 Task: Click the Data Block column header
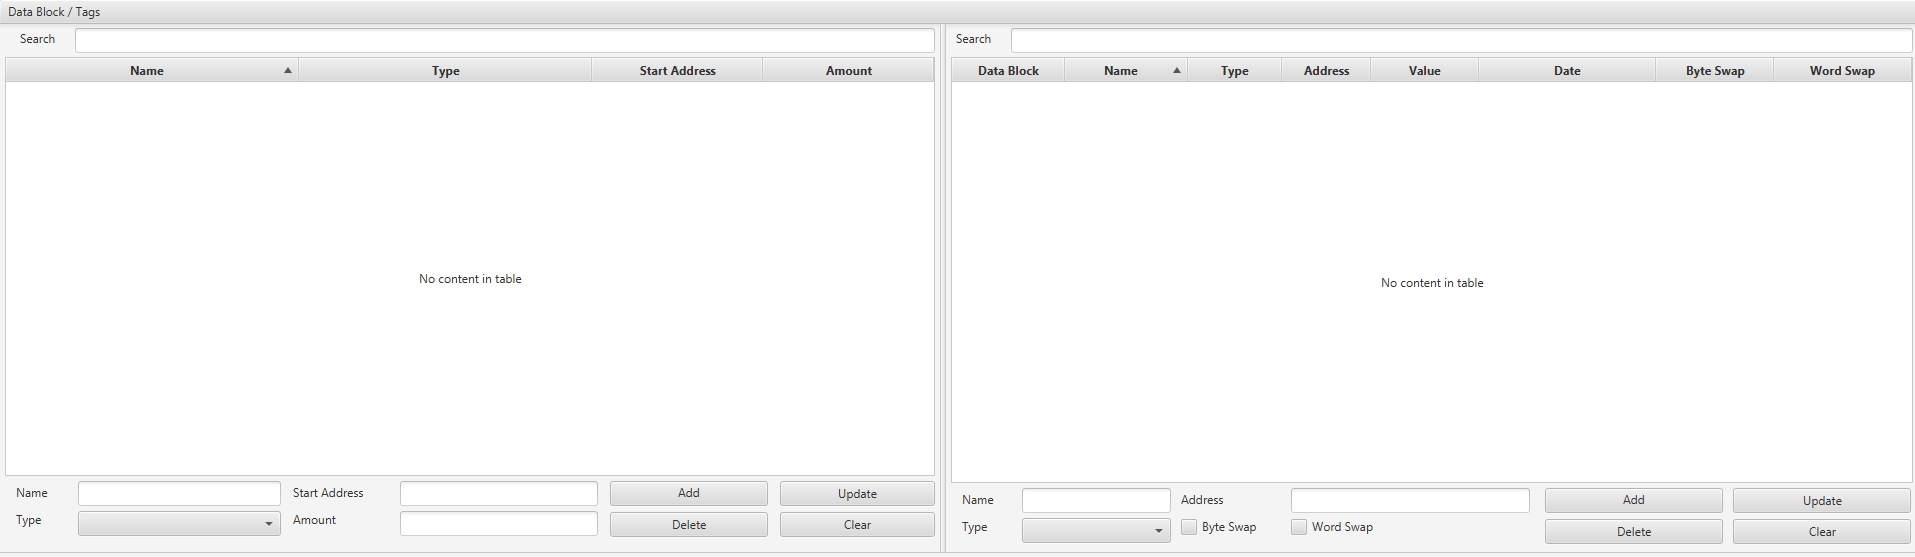(1008, 71)
